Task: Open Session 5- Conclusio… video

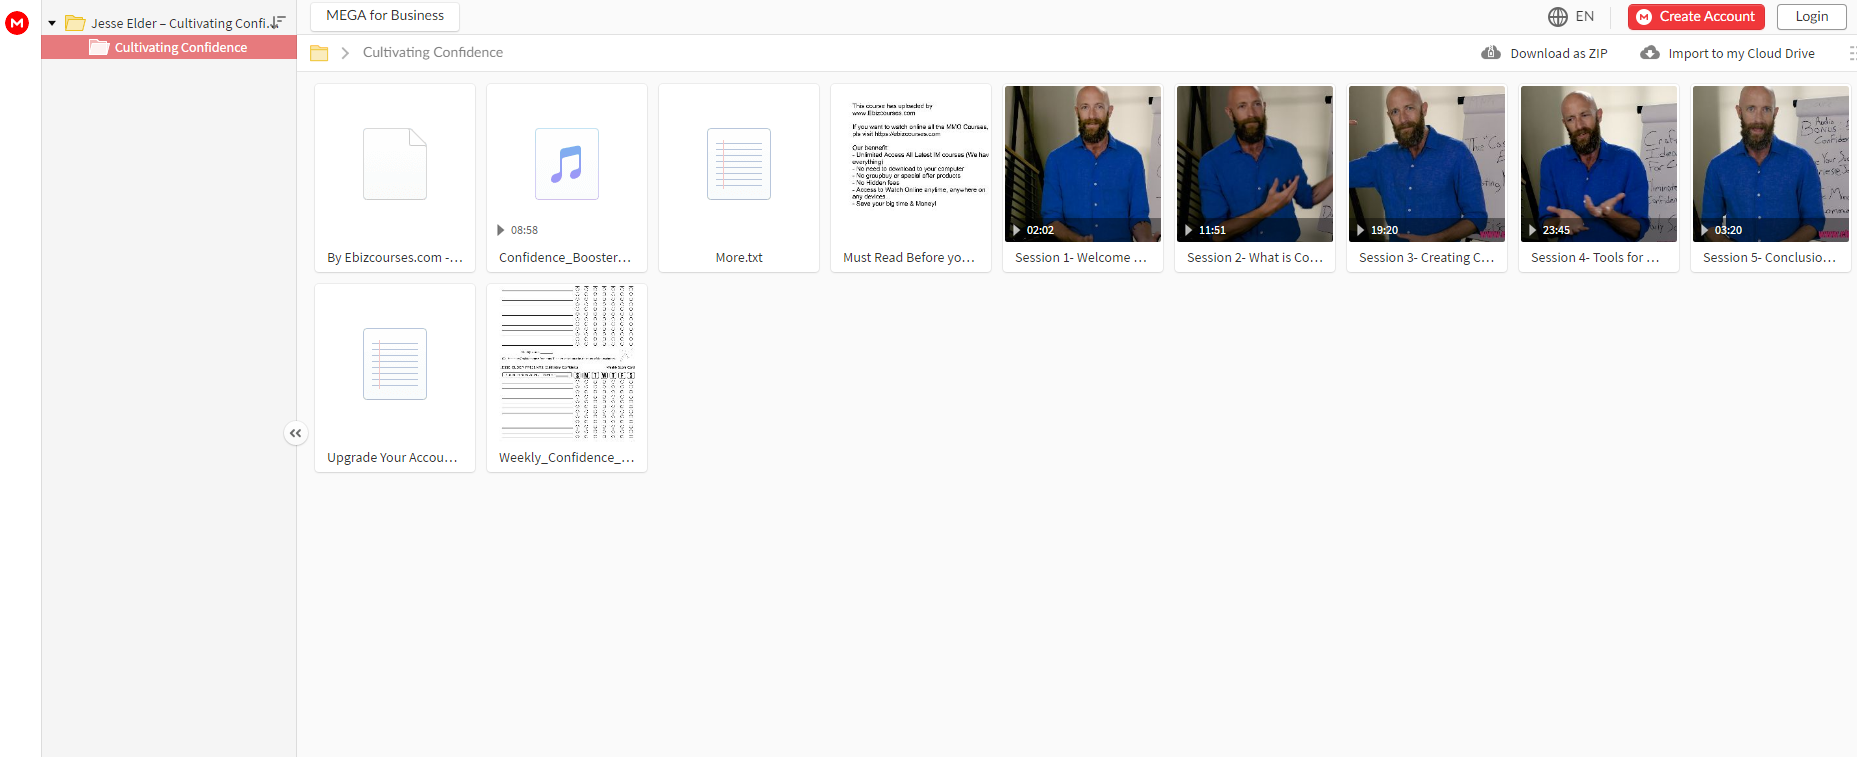Action: click(x=1771, y=163)
